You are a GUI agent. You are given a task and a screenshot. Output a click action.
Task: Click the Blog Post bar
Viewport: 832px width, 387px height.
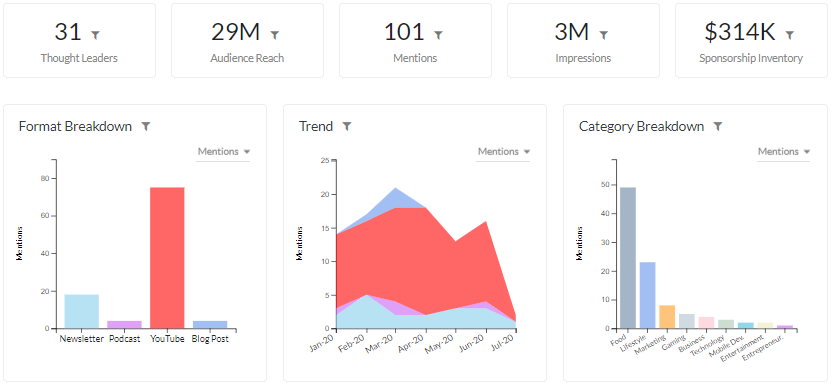coord(210,325)
